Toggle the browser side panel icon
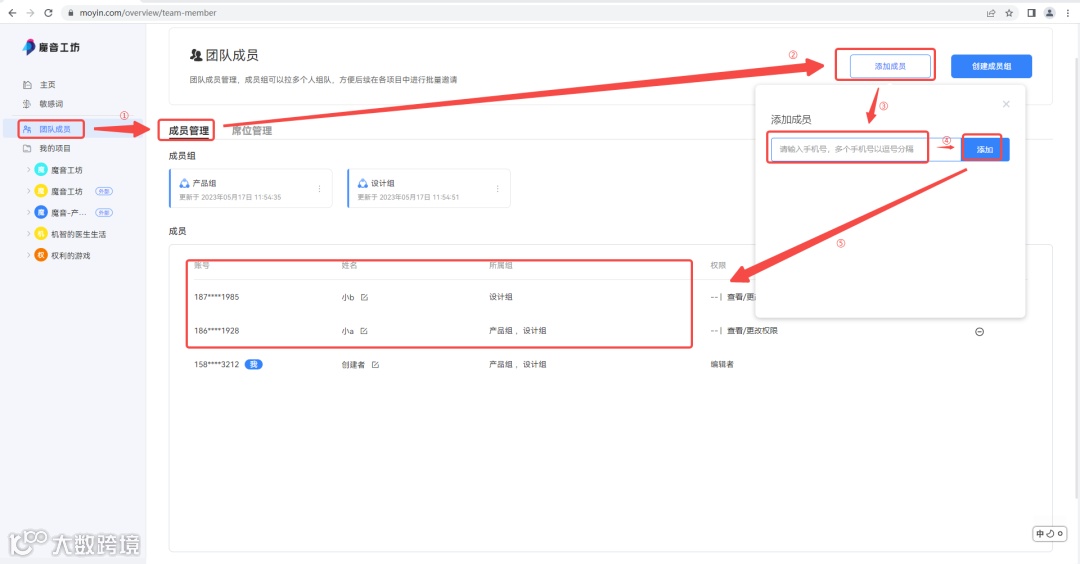Image resolution: width=1080 pixels, height=564 pixels. click(1031, 12)
